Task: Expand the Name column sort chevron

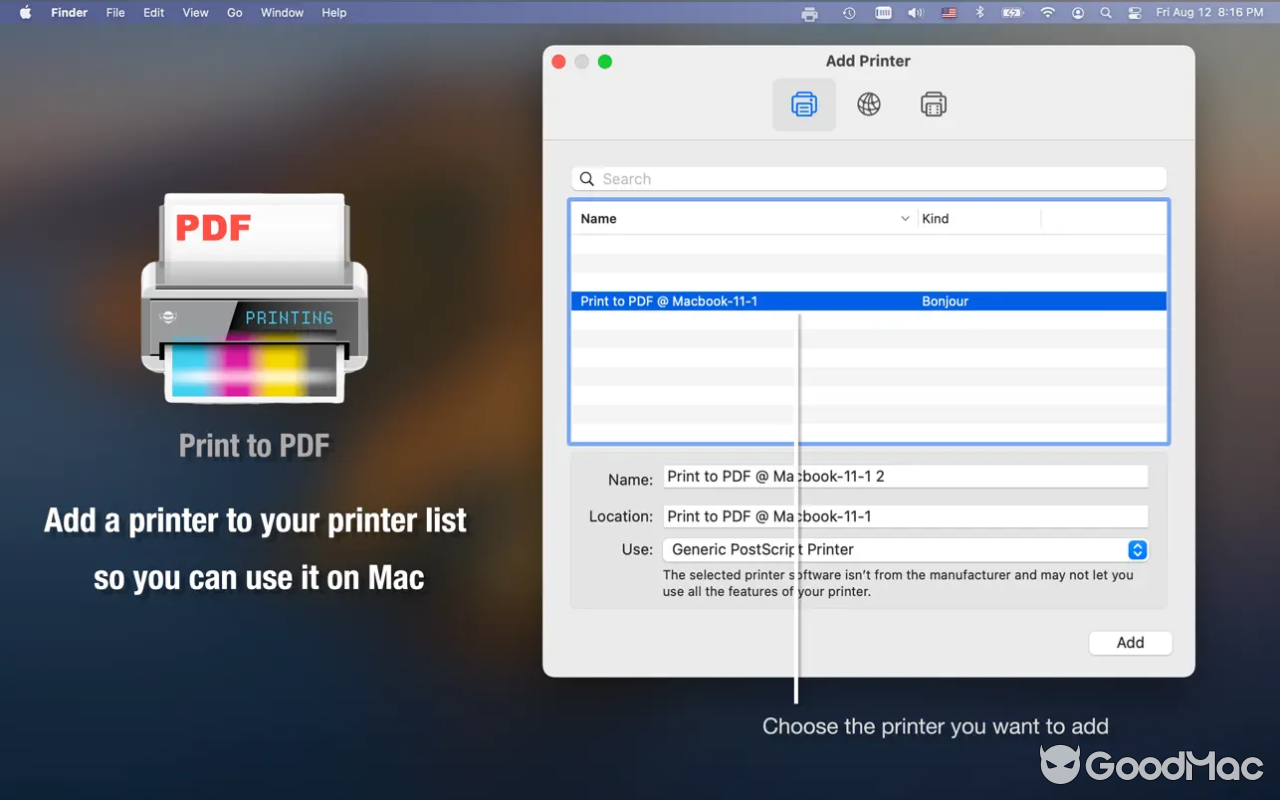Action: coord(905,218)
